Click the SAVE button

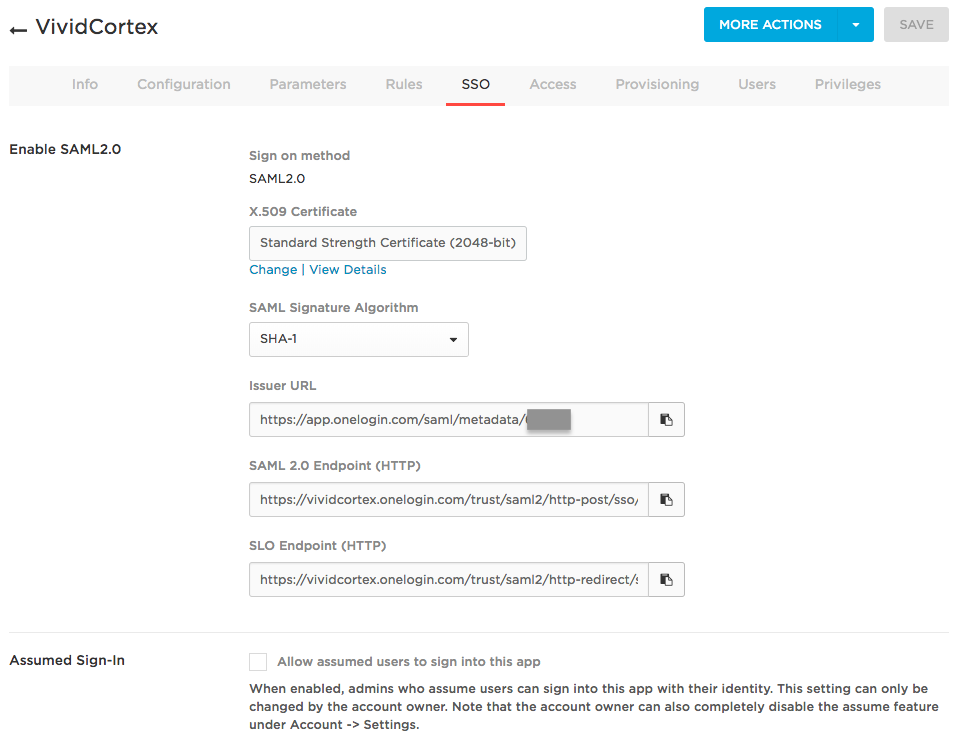tap(916, 25)
